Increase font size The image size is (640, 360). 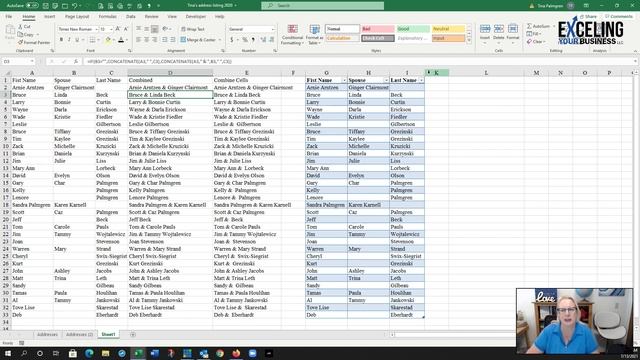118,29
